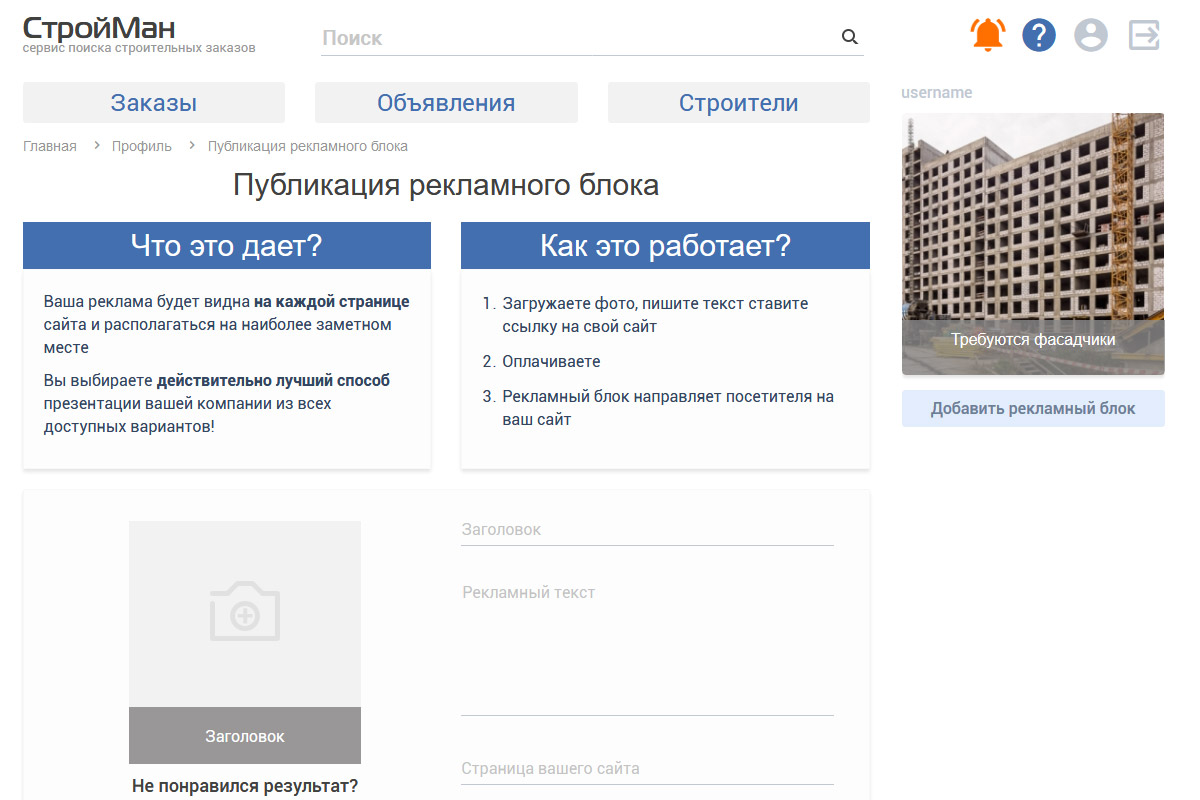Screen dimensions: 1200x800
Task: Click the search magnifier icon
Action: [x=850, y=38]
